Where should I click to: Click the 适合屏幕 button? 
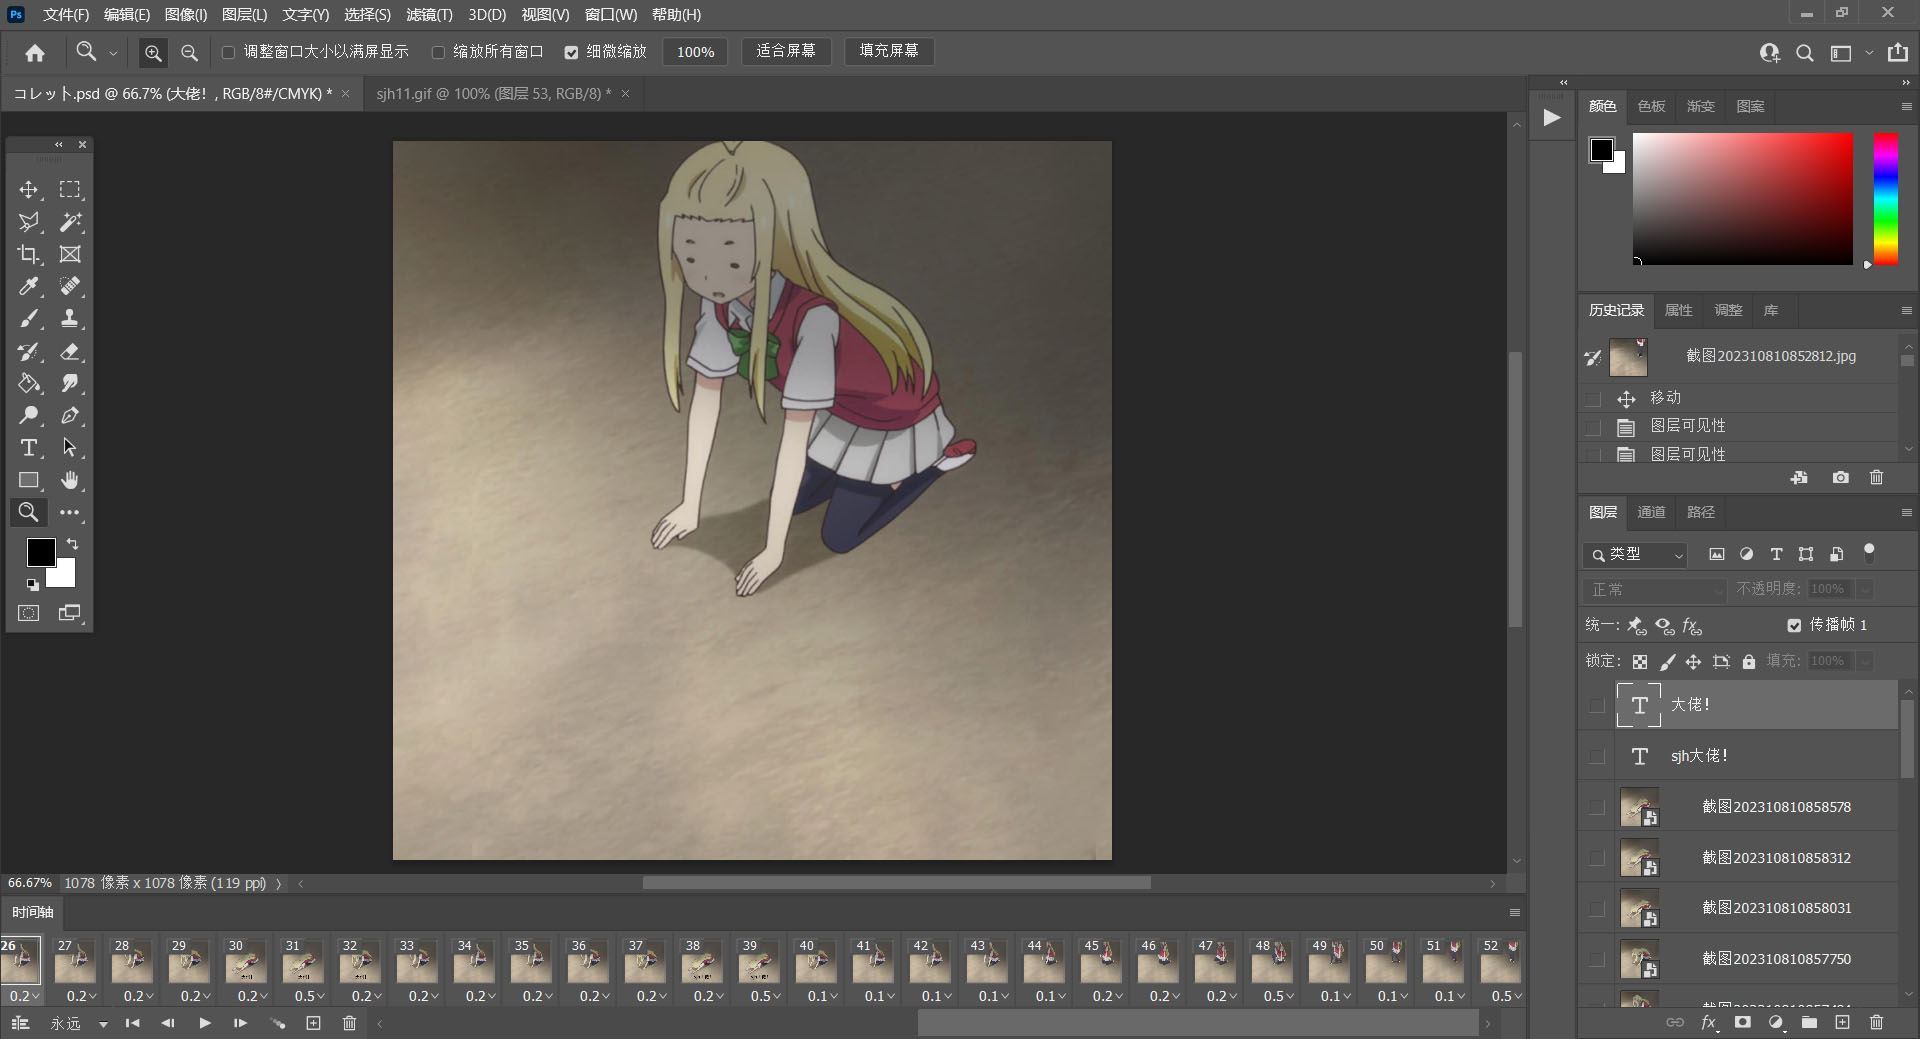click(x=786, y=51)
